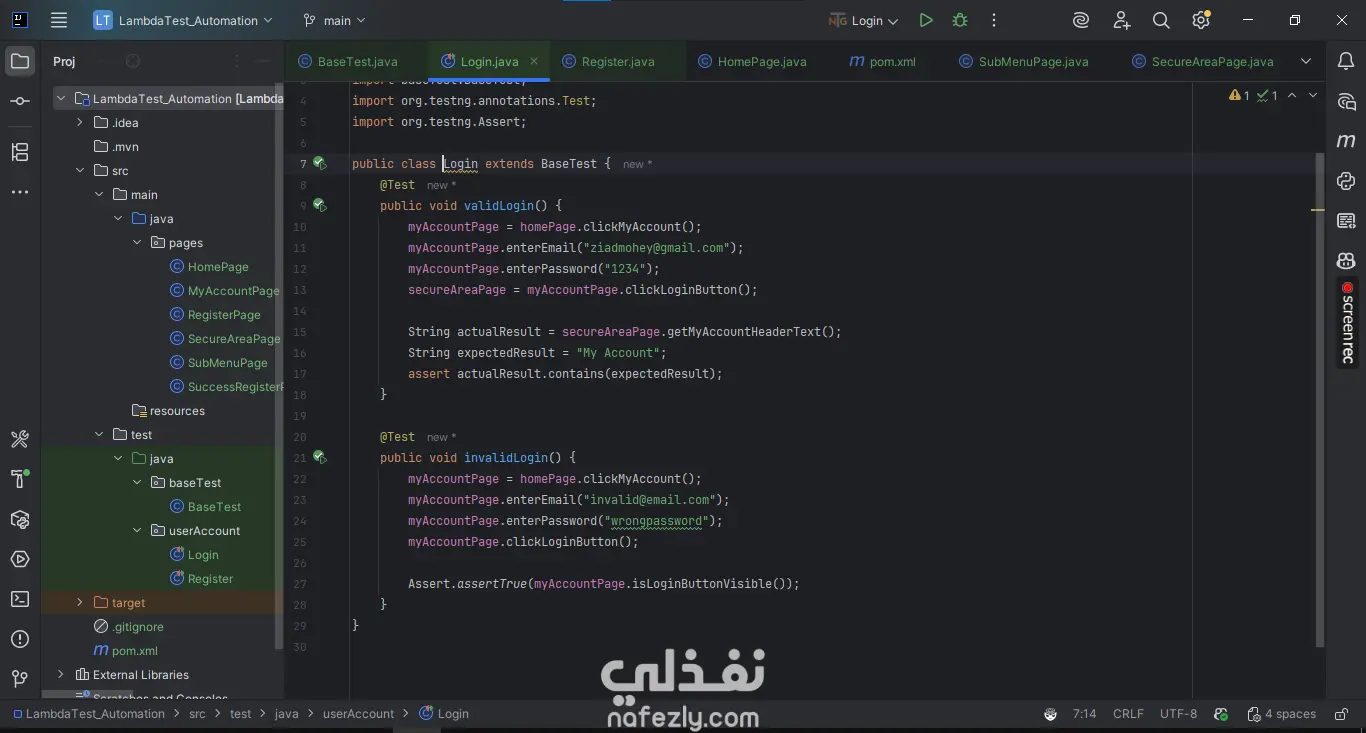This screenshot has width=1366, height=733.
Task: Open the Notifications bell
Action: pyautogui.click(x=1346, y=62)
